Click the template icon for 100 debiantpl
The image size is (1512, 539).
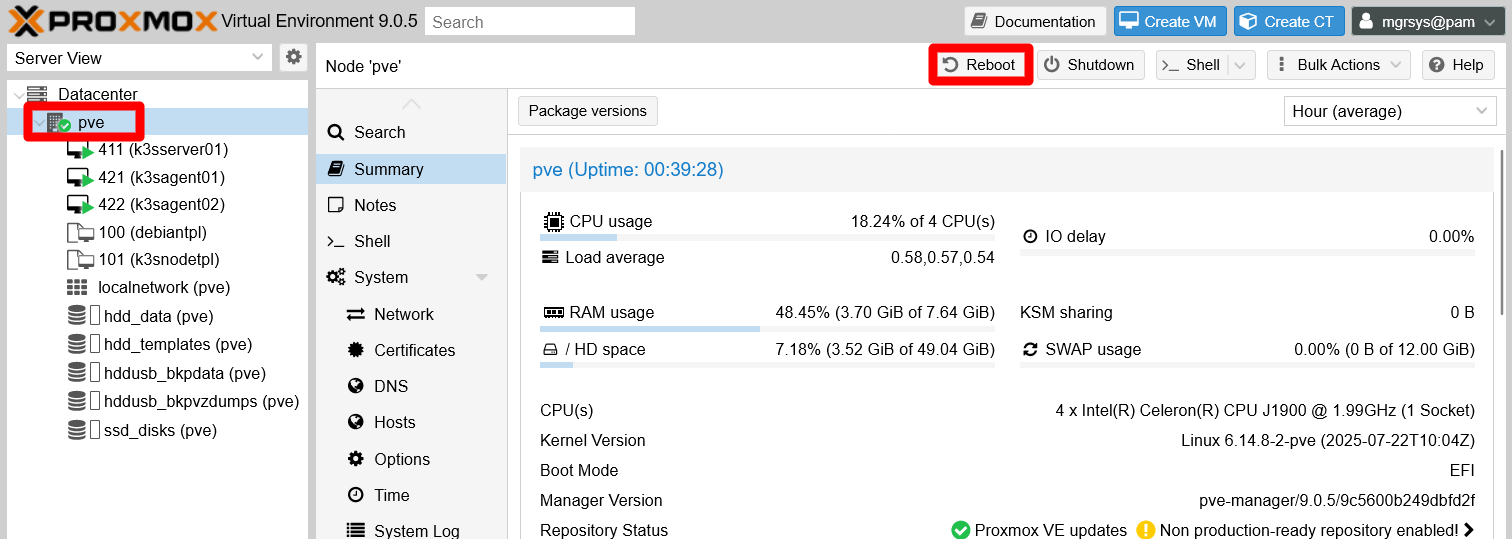[79, 233]
